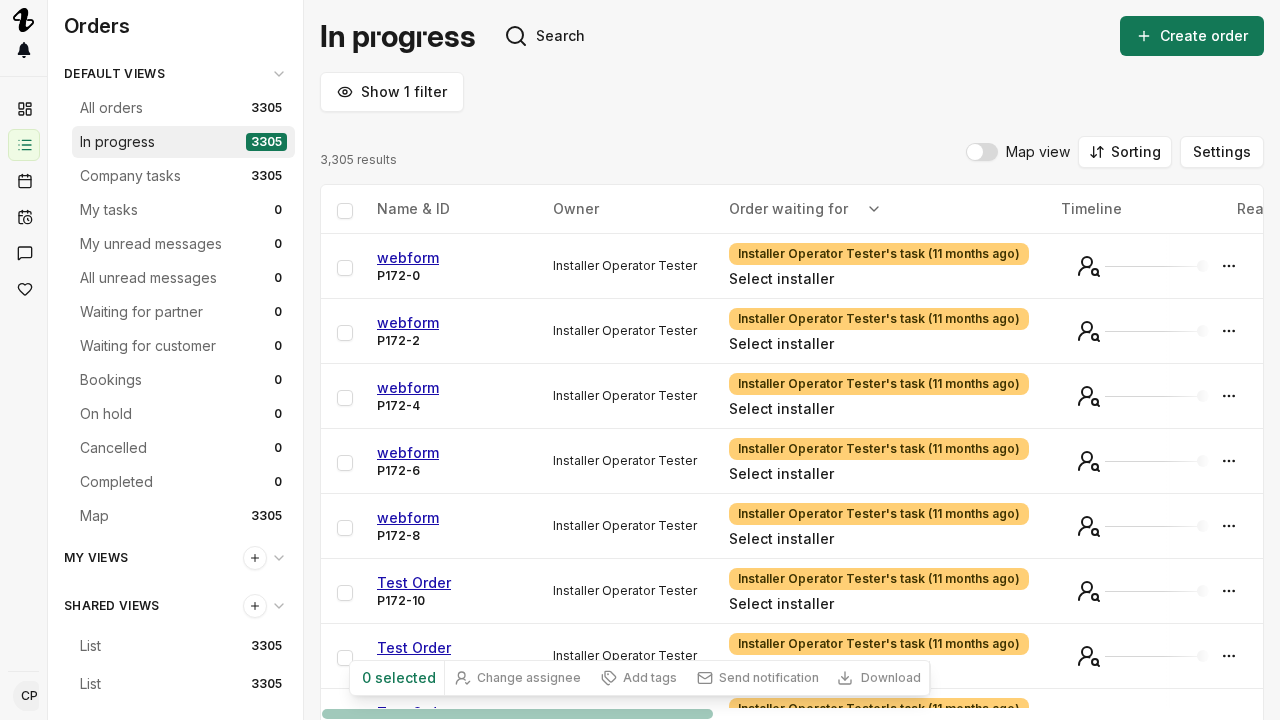Open the Company tasks view
Screen dimensions: 1280x720
click(x=183, y=176)
